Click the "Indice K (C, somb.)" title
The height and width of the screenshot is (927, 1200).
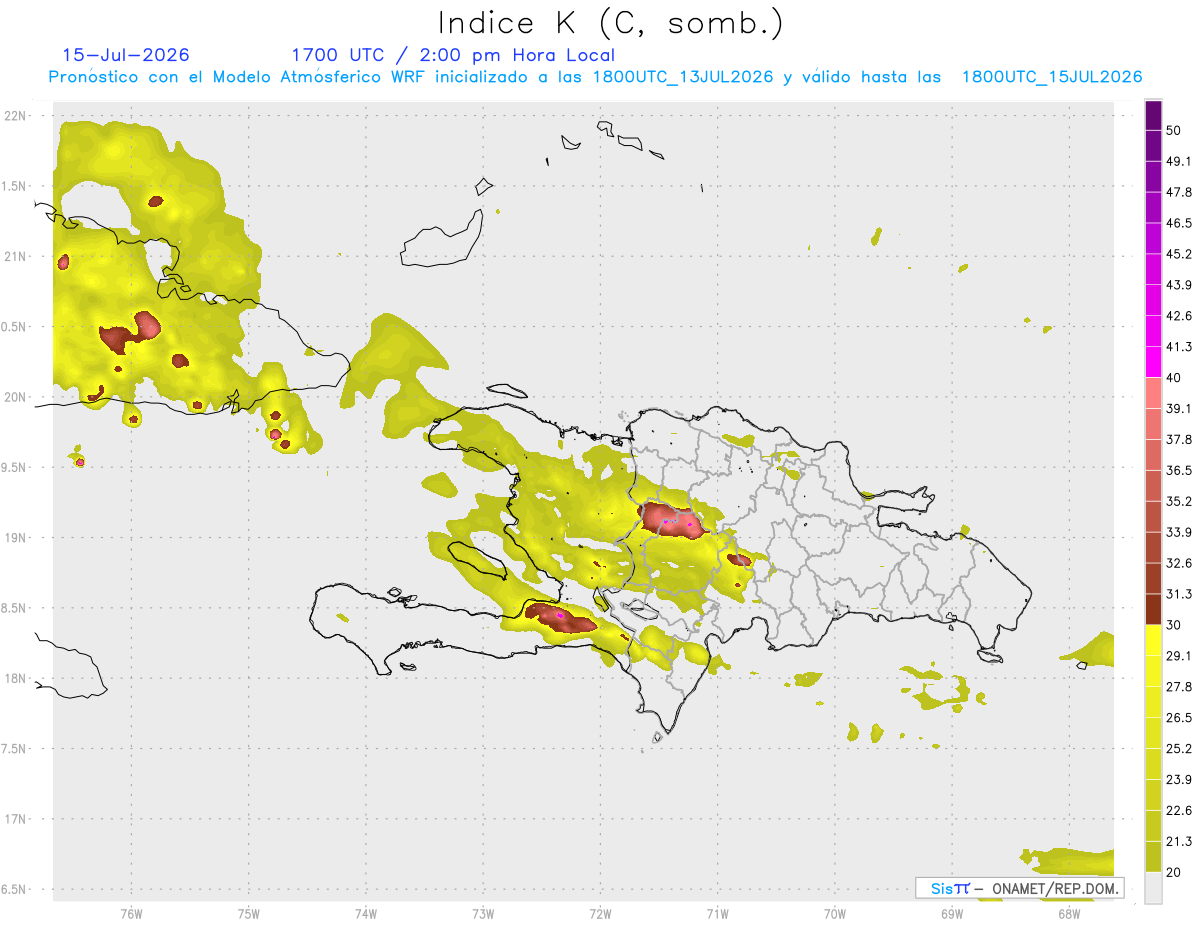(610, 22)
